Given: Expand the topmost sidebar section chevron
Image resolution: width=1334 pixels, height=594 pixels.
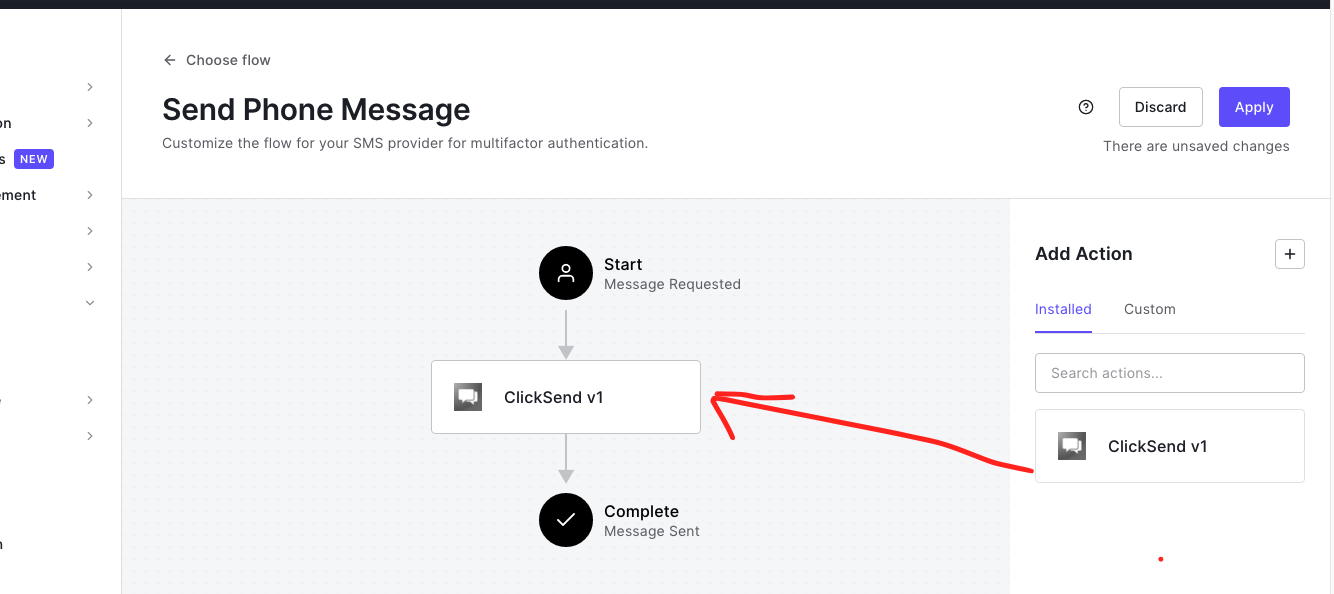Looking at the screenshot, I should click(x=89, y=87).
